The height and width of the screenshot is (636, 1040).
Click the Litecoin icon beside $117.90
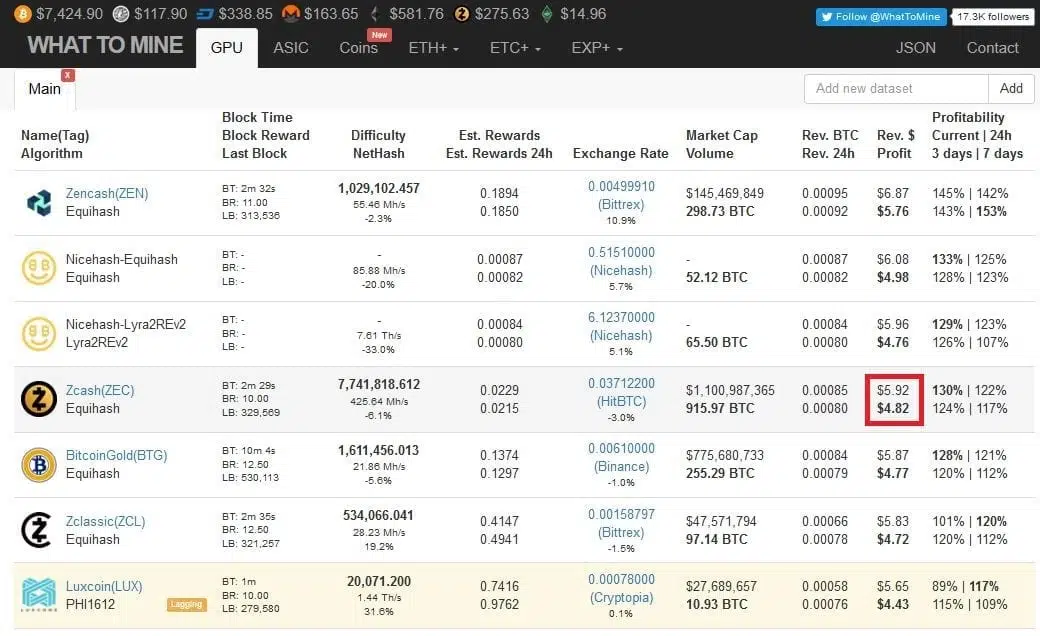[x=121, y=14]
